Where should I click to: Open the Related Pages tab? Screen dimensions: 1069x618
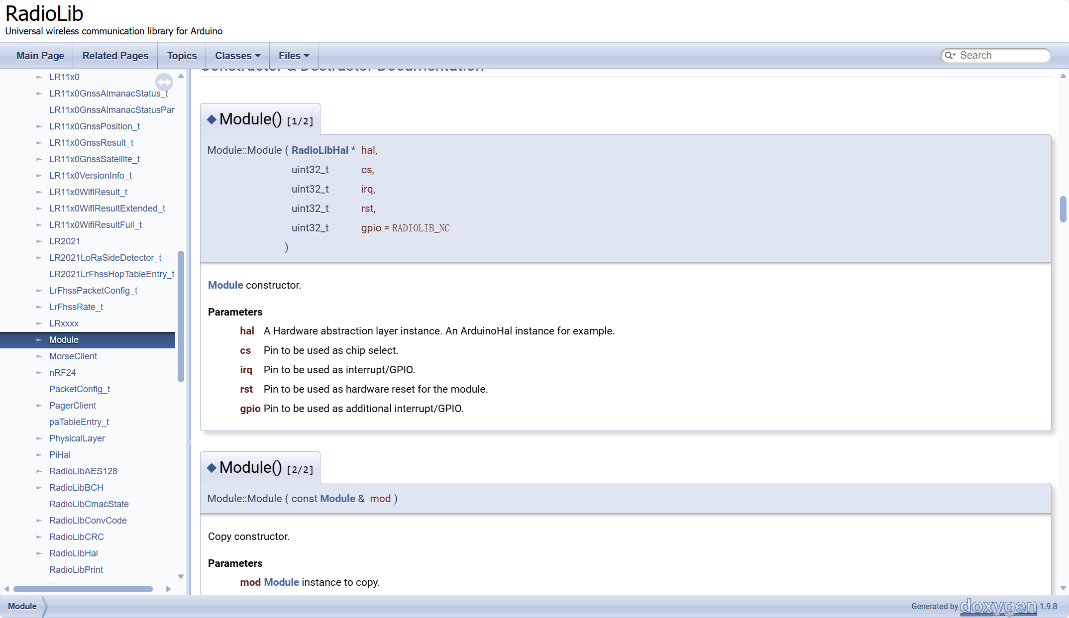tap(115, 55)
